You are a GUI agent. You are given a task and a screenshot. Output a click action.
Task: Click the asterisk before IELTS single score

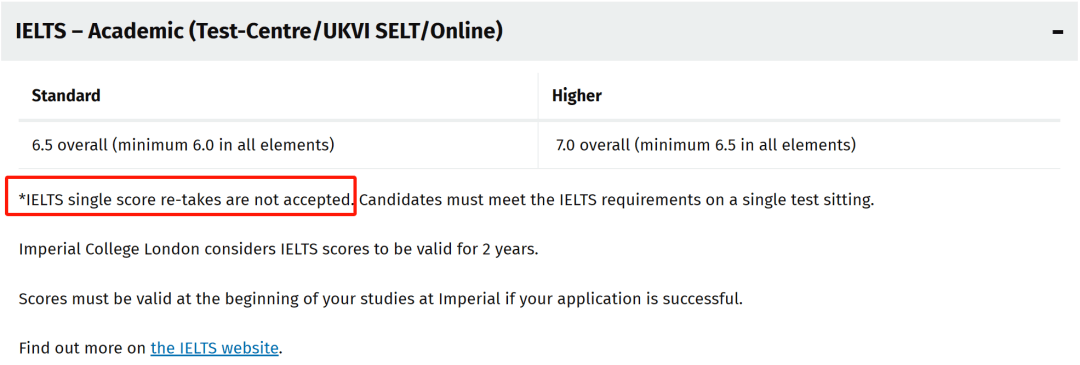click(22, 198)
